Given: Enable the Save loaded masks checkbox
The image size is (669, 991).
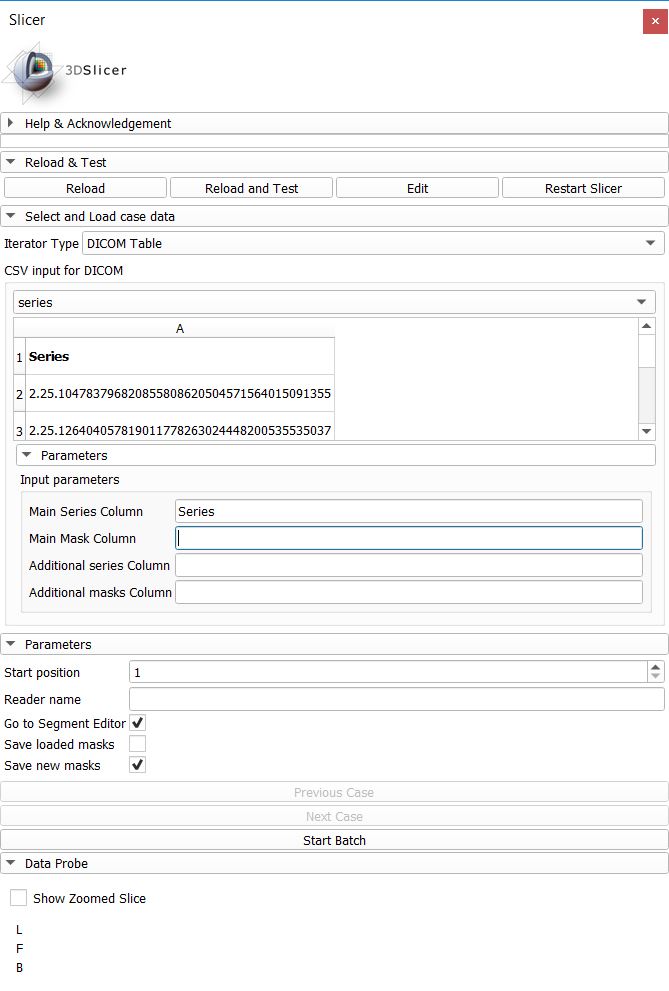Looking at the screenshot, I should click(137, 743).
